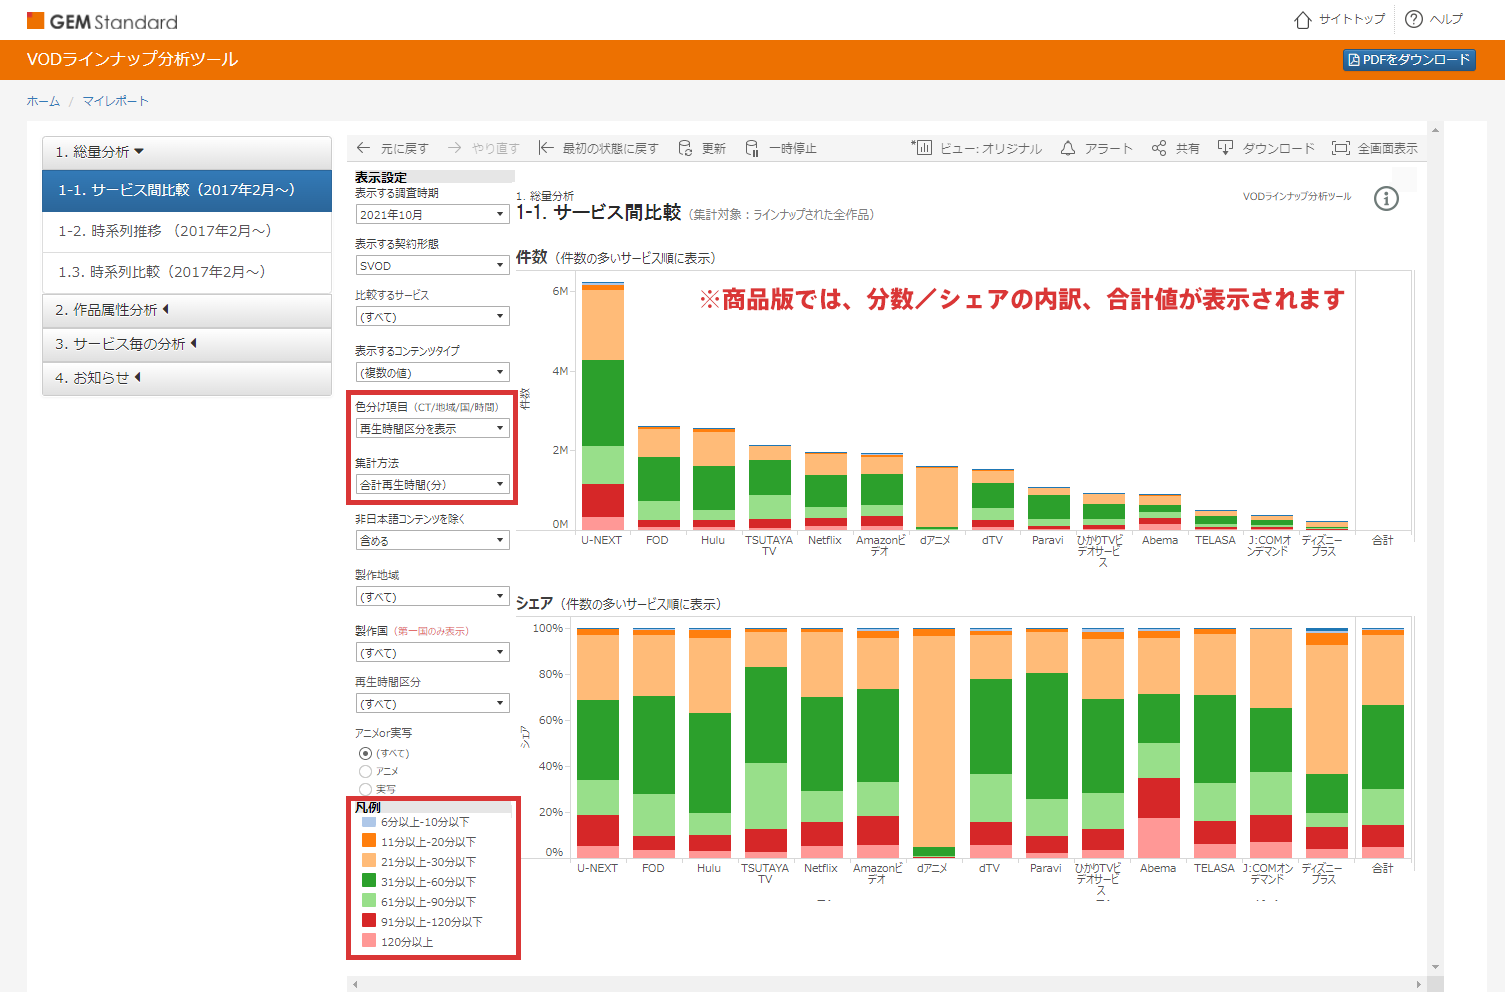The width and height of the screenshot is (1505, 993).
Task: Open the 集計方法 dropdown showing 合計再生時間(分)
Action: [x=433, y=484]
